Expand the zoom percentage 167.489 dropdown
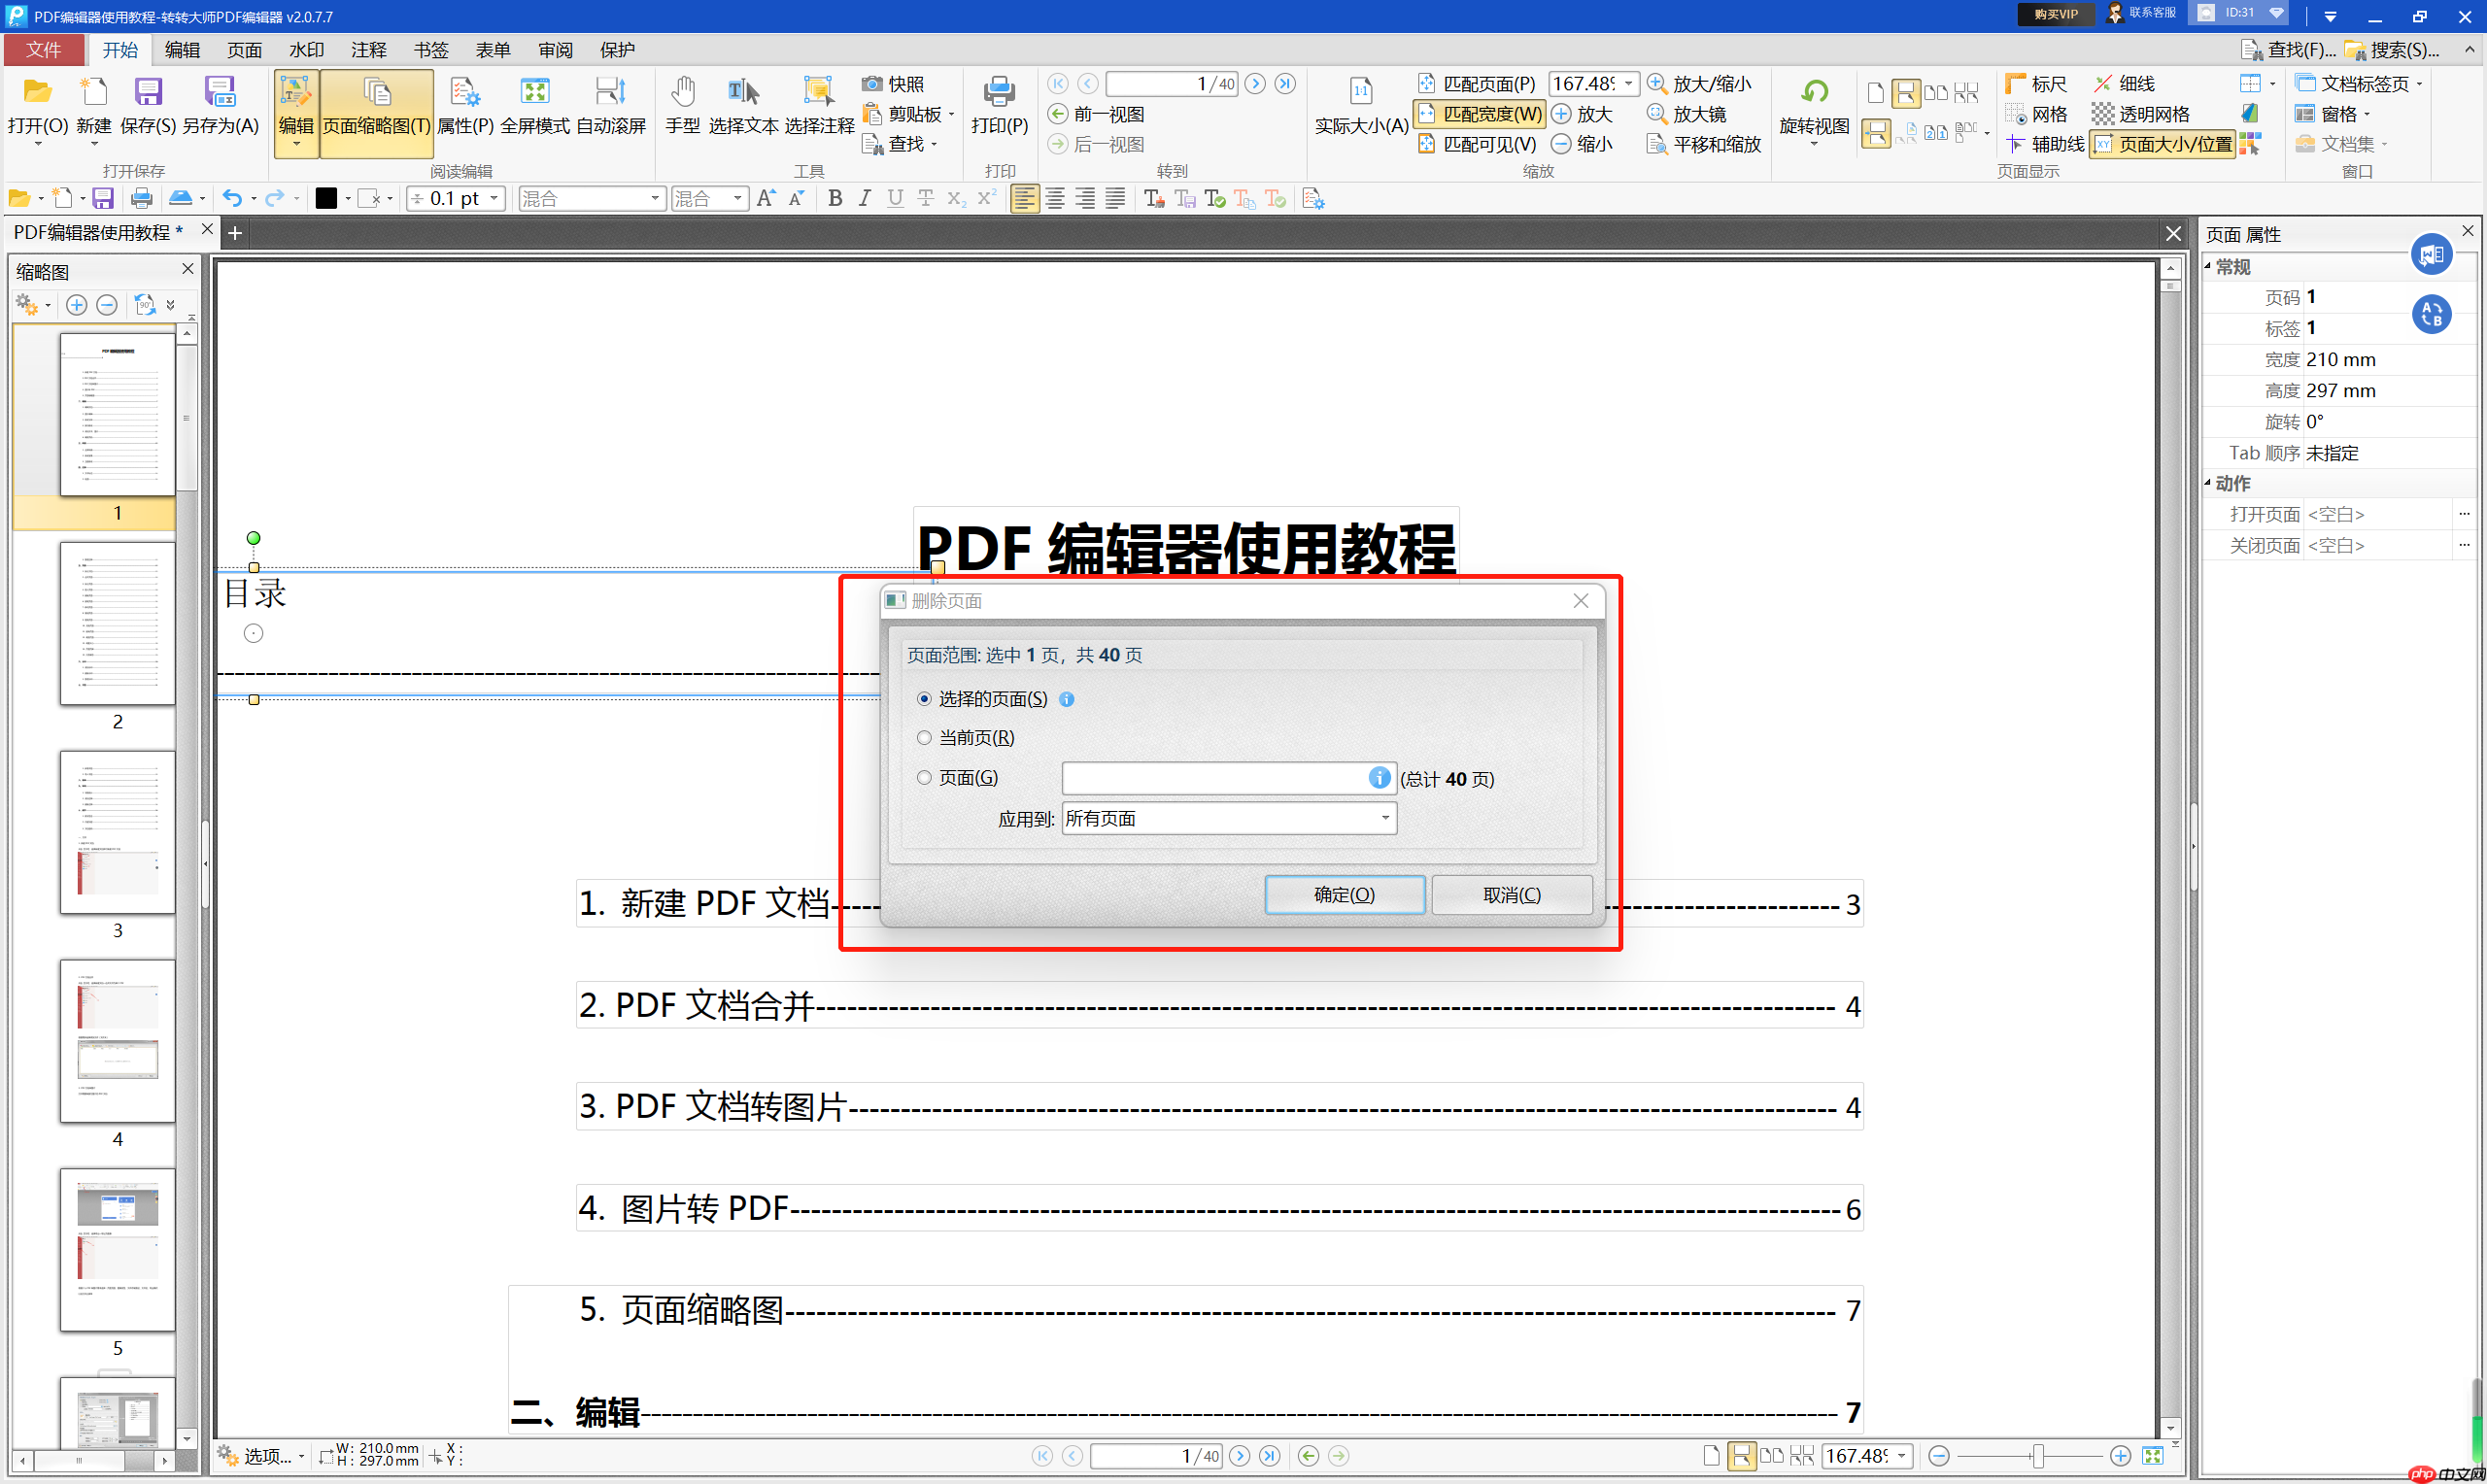 click(x=1630, y=83)
